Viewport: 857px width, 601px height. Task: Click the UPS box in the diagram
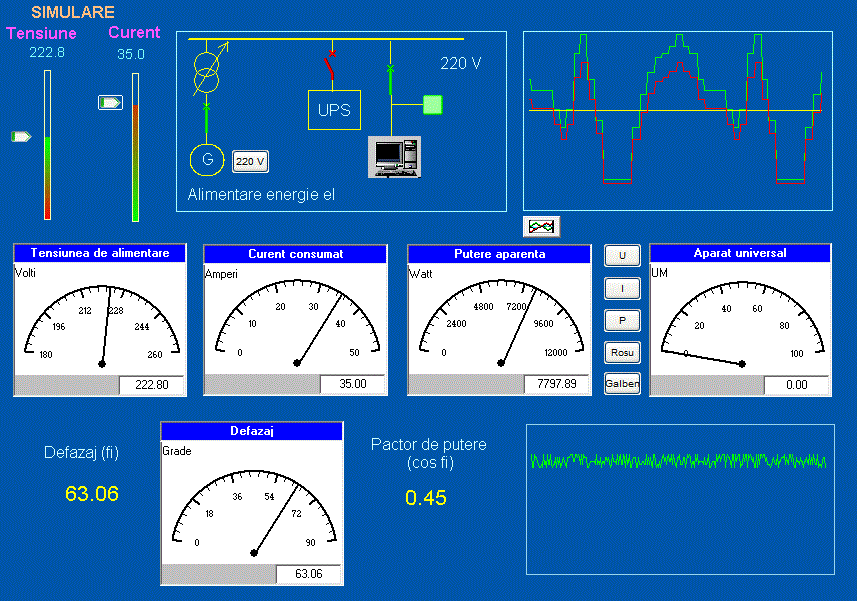point(334,110)
